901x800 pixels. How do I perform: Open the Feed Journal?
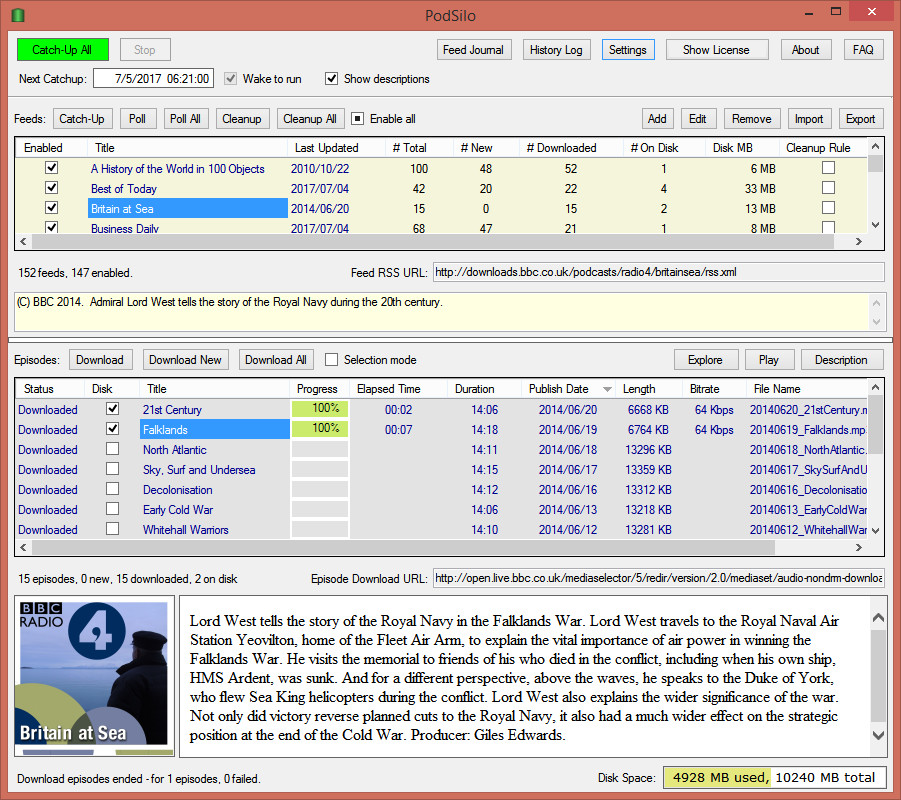pos(473,50)
